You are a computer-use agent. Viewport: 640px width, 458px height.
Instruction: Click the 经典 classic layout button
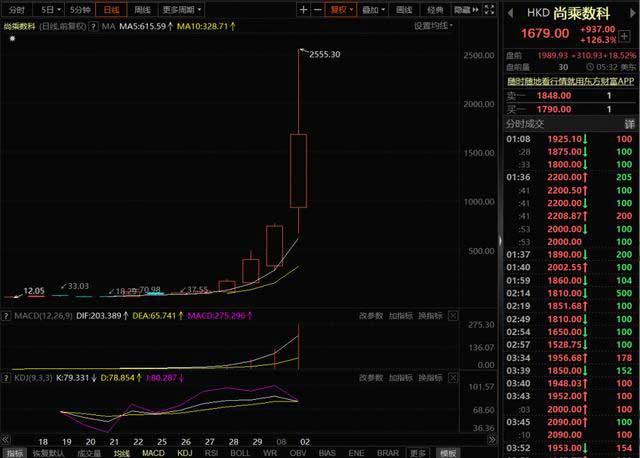435,10
